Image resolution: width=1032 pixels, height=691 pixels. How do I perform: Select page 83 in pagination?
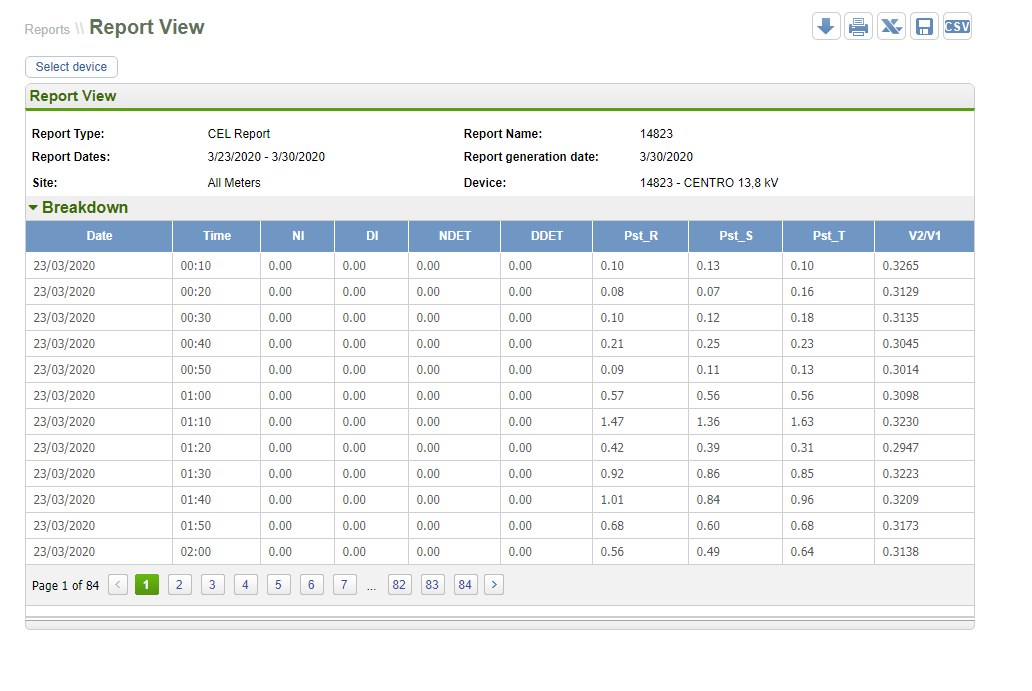432,584
